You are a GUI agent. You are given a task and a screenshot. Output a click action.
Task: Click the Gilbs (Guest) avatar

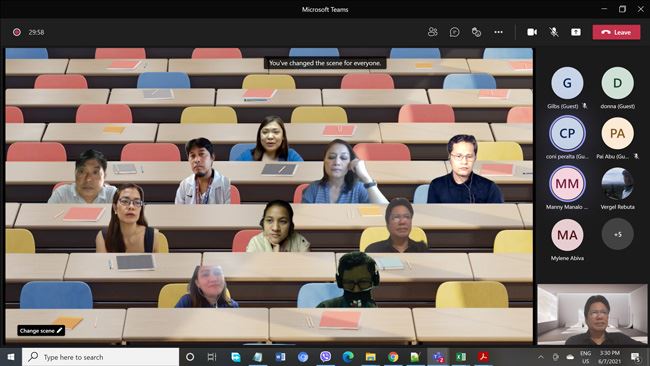(567, 83)
